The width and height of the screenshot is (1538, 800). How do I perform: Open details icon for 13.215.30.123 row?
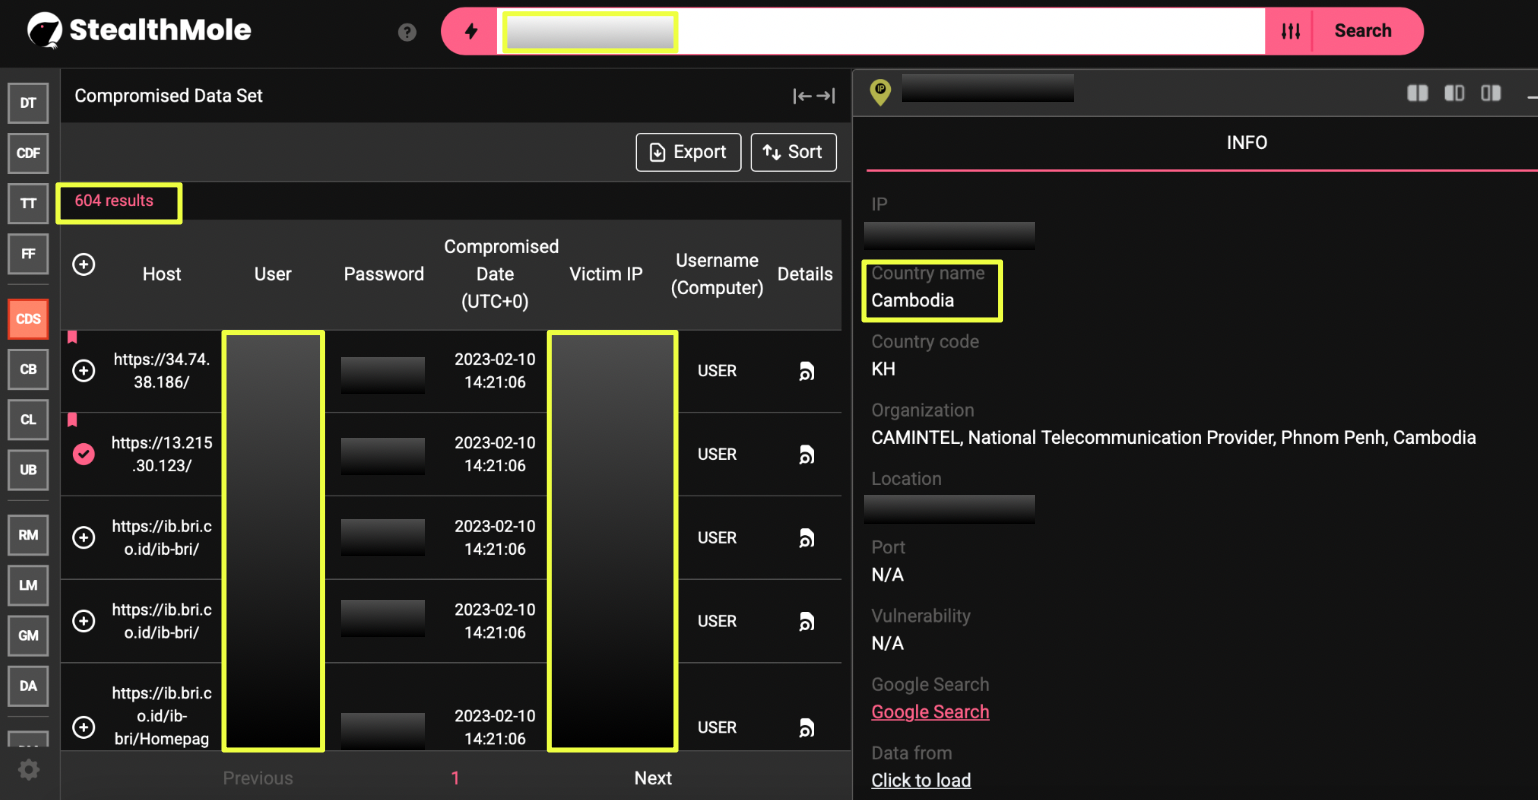pyautogui.click(x=805, y=455)
